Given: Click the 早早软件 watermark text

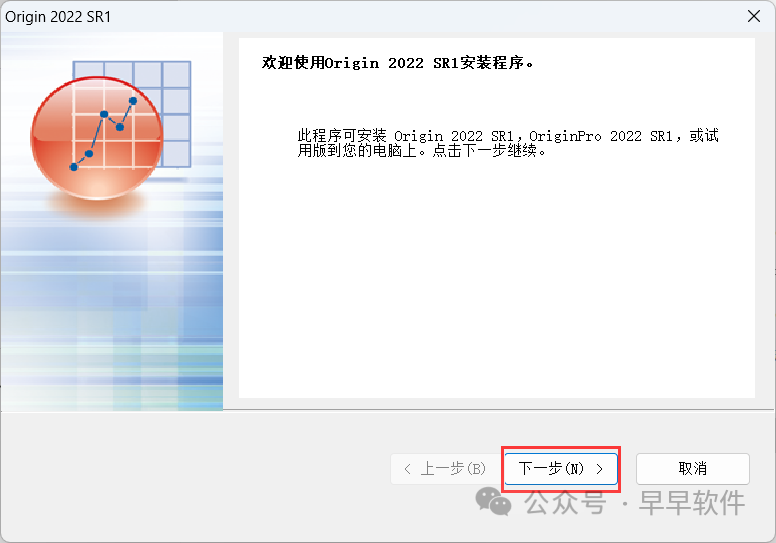Looking at the screenshot, I should tap(692, 503).
